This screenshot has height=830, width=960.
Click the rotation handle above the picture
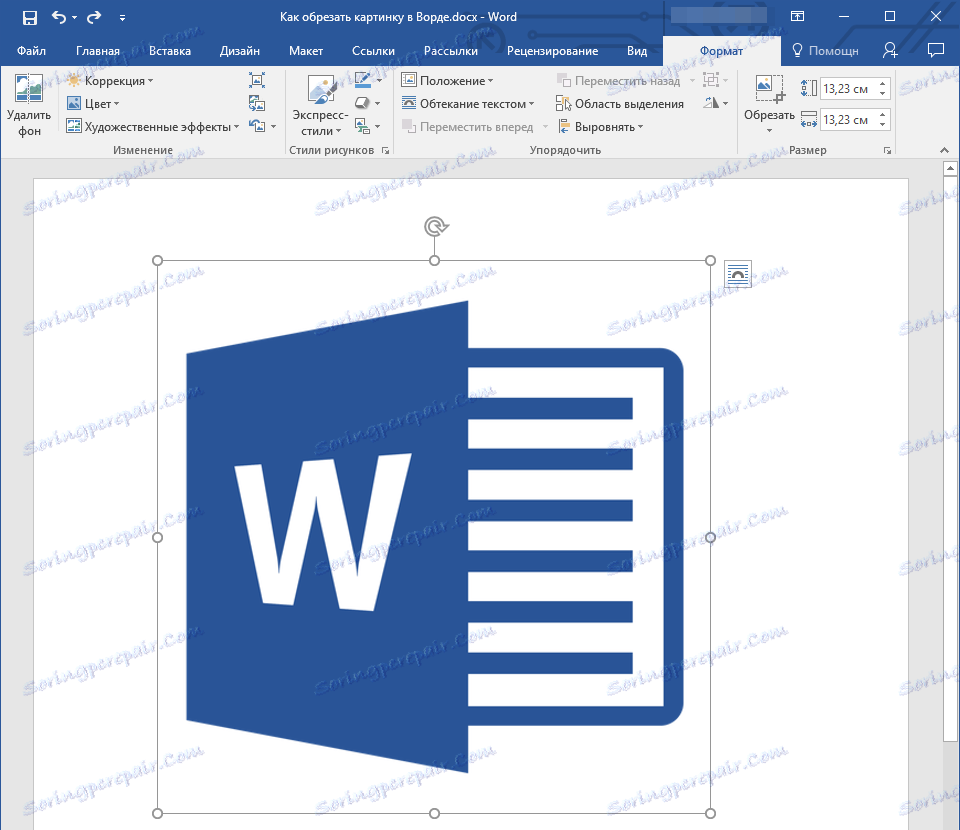(436, 227)
